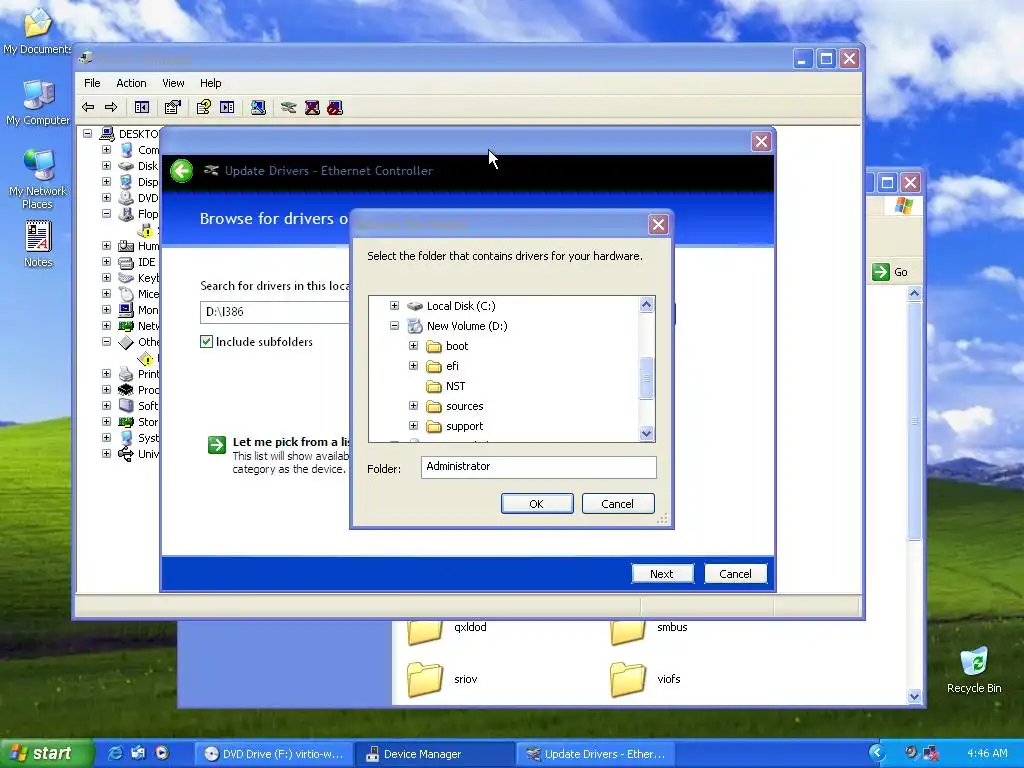The width and height of the screenshot is (1024, 768).
Task: Click the Disable device toolbar icon
Action: (x=335, y=107)
